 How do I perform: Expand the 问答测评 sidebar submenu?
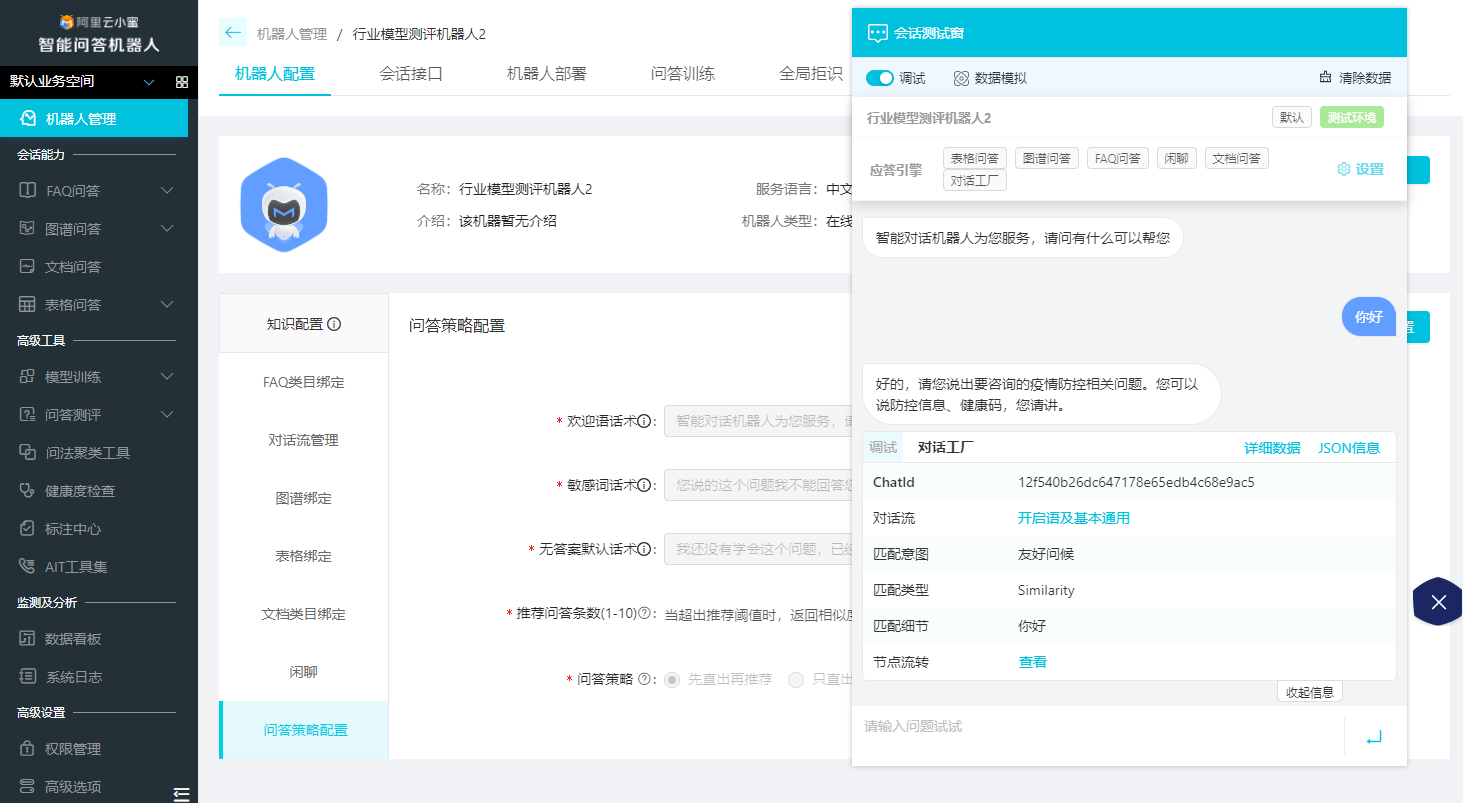(167, 415)
